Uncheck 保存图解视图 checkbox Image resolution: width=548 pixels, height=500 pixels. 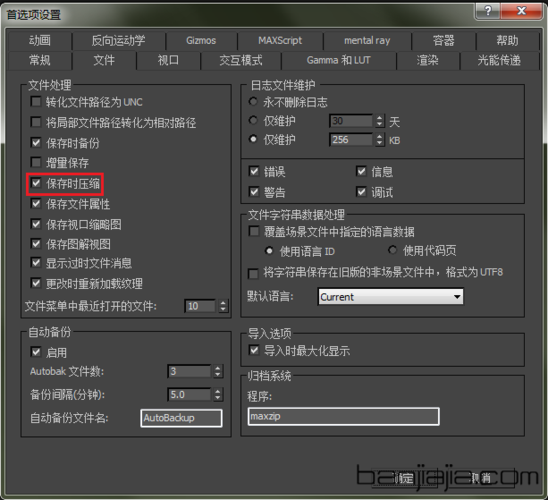pos(36,244)
